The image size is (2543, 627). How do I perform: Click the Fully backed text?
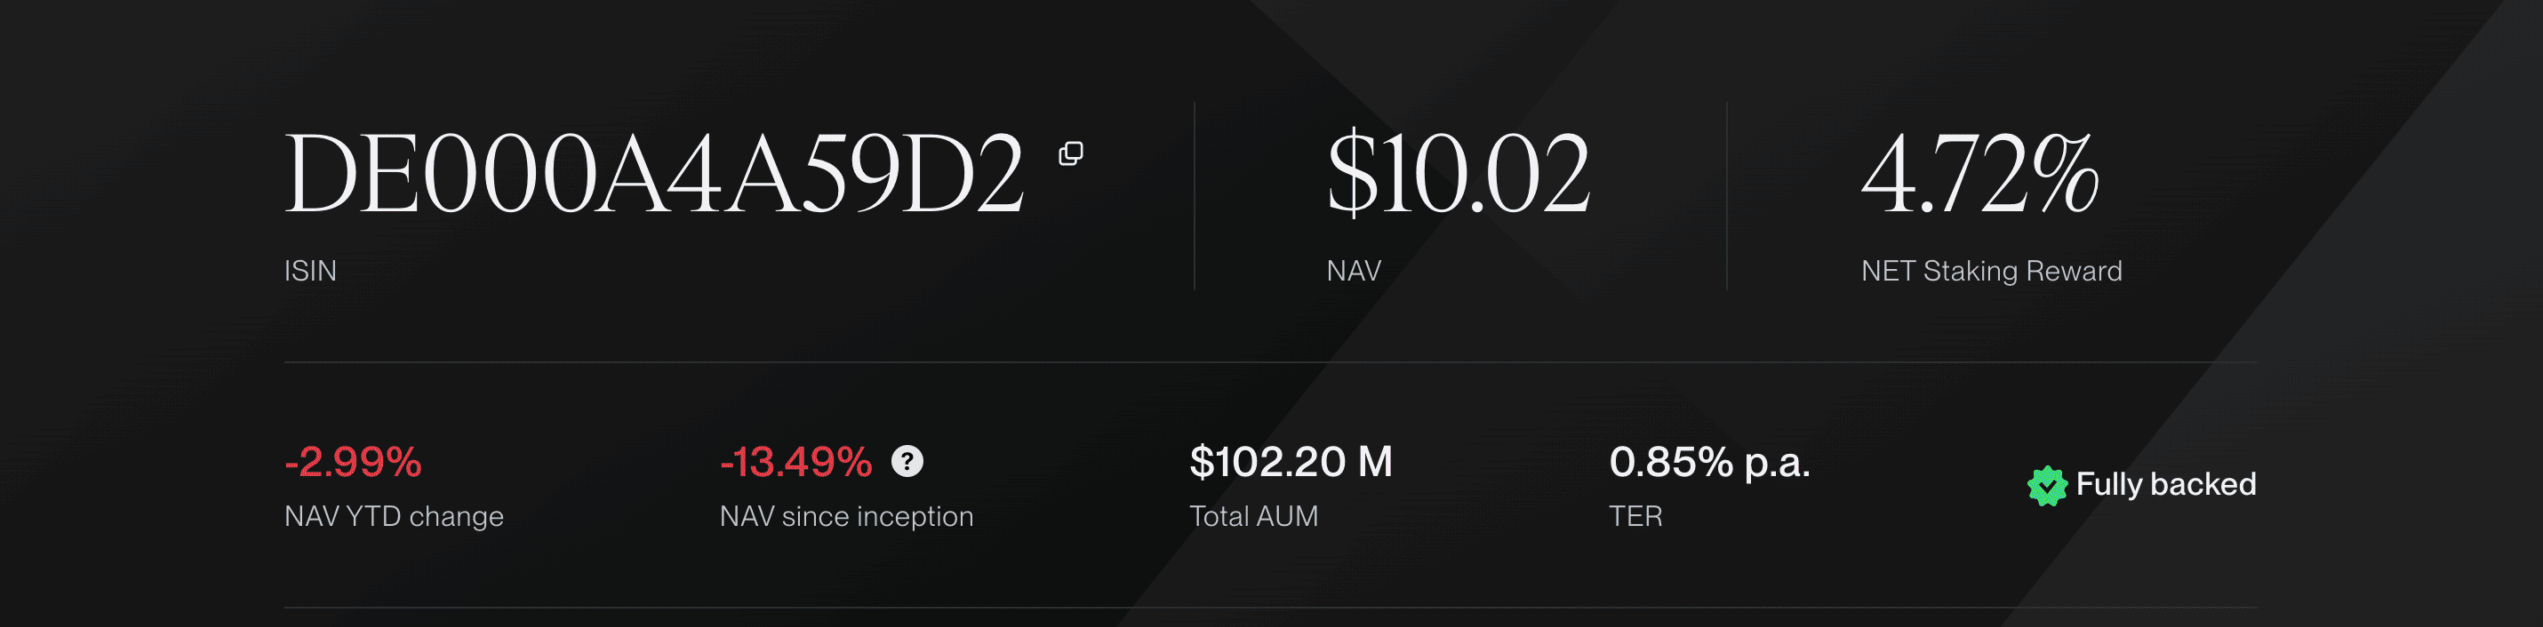[2166, 485]
